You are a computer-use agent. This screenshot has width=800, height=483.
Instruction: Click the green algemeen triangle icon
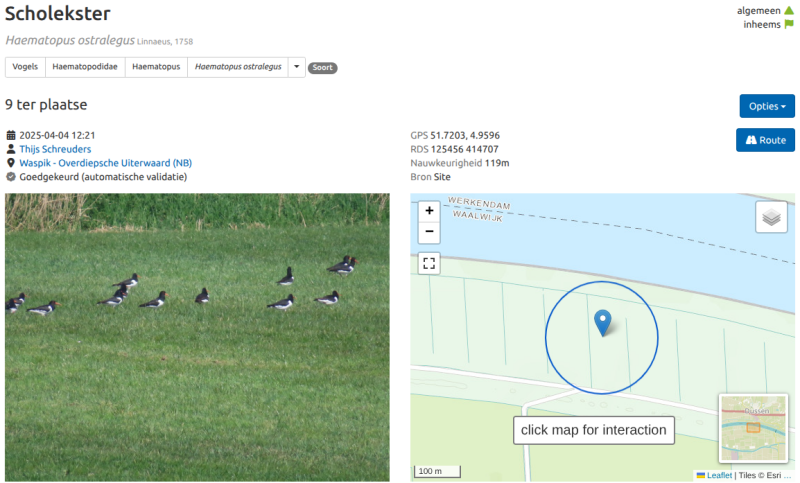(x=789, y=10)
